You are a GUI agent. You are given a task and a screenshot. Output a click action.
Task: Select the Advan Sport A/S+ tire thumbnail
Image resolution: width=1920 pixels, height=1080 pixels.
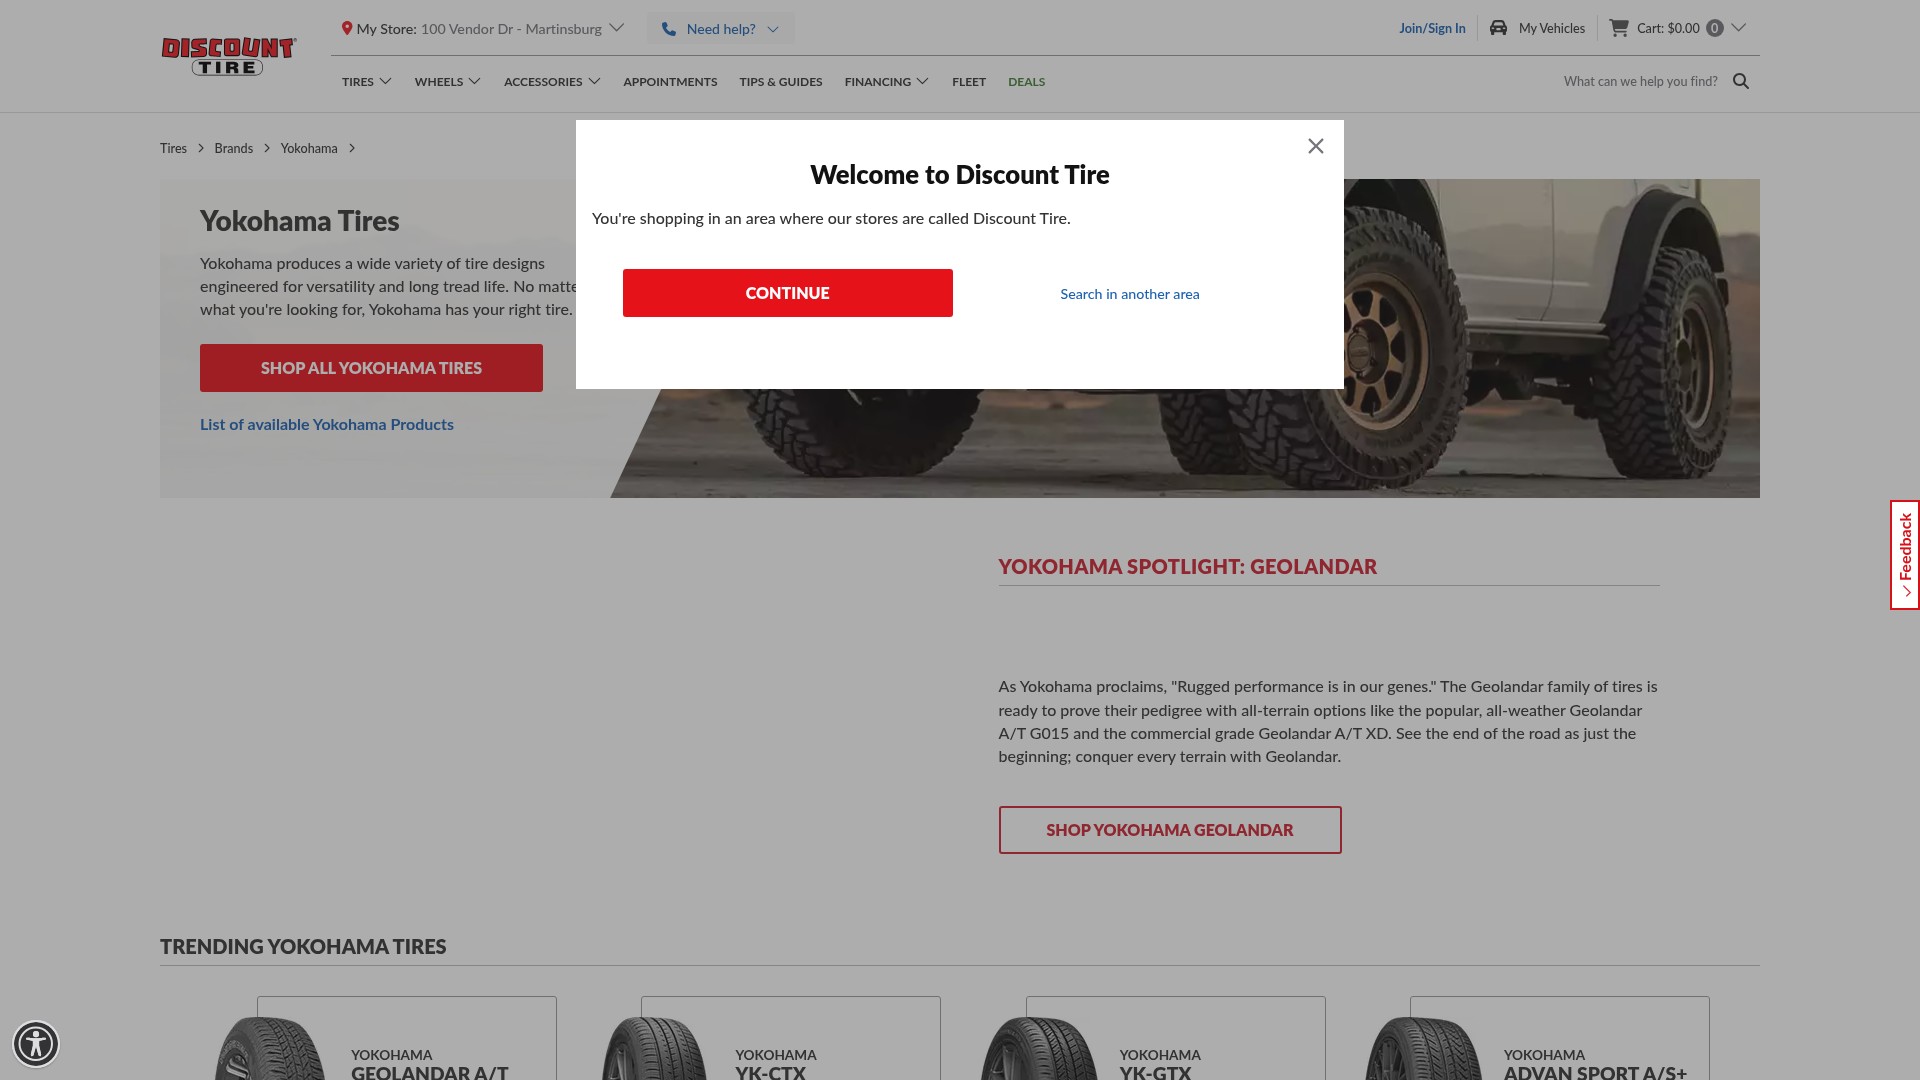(x=1422, y=1048)
